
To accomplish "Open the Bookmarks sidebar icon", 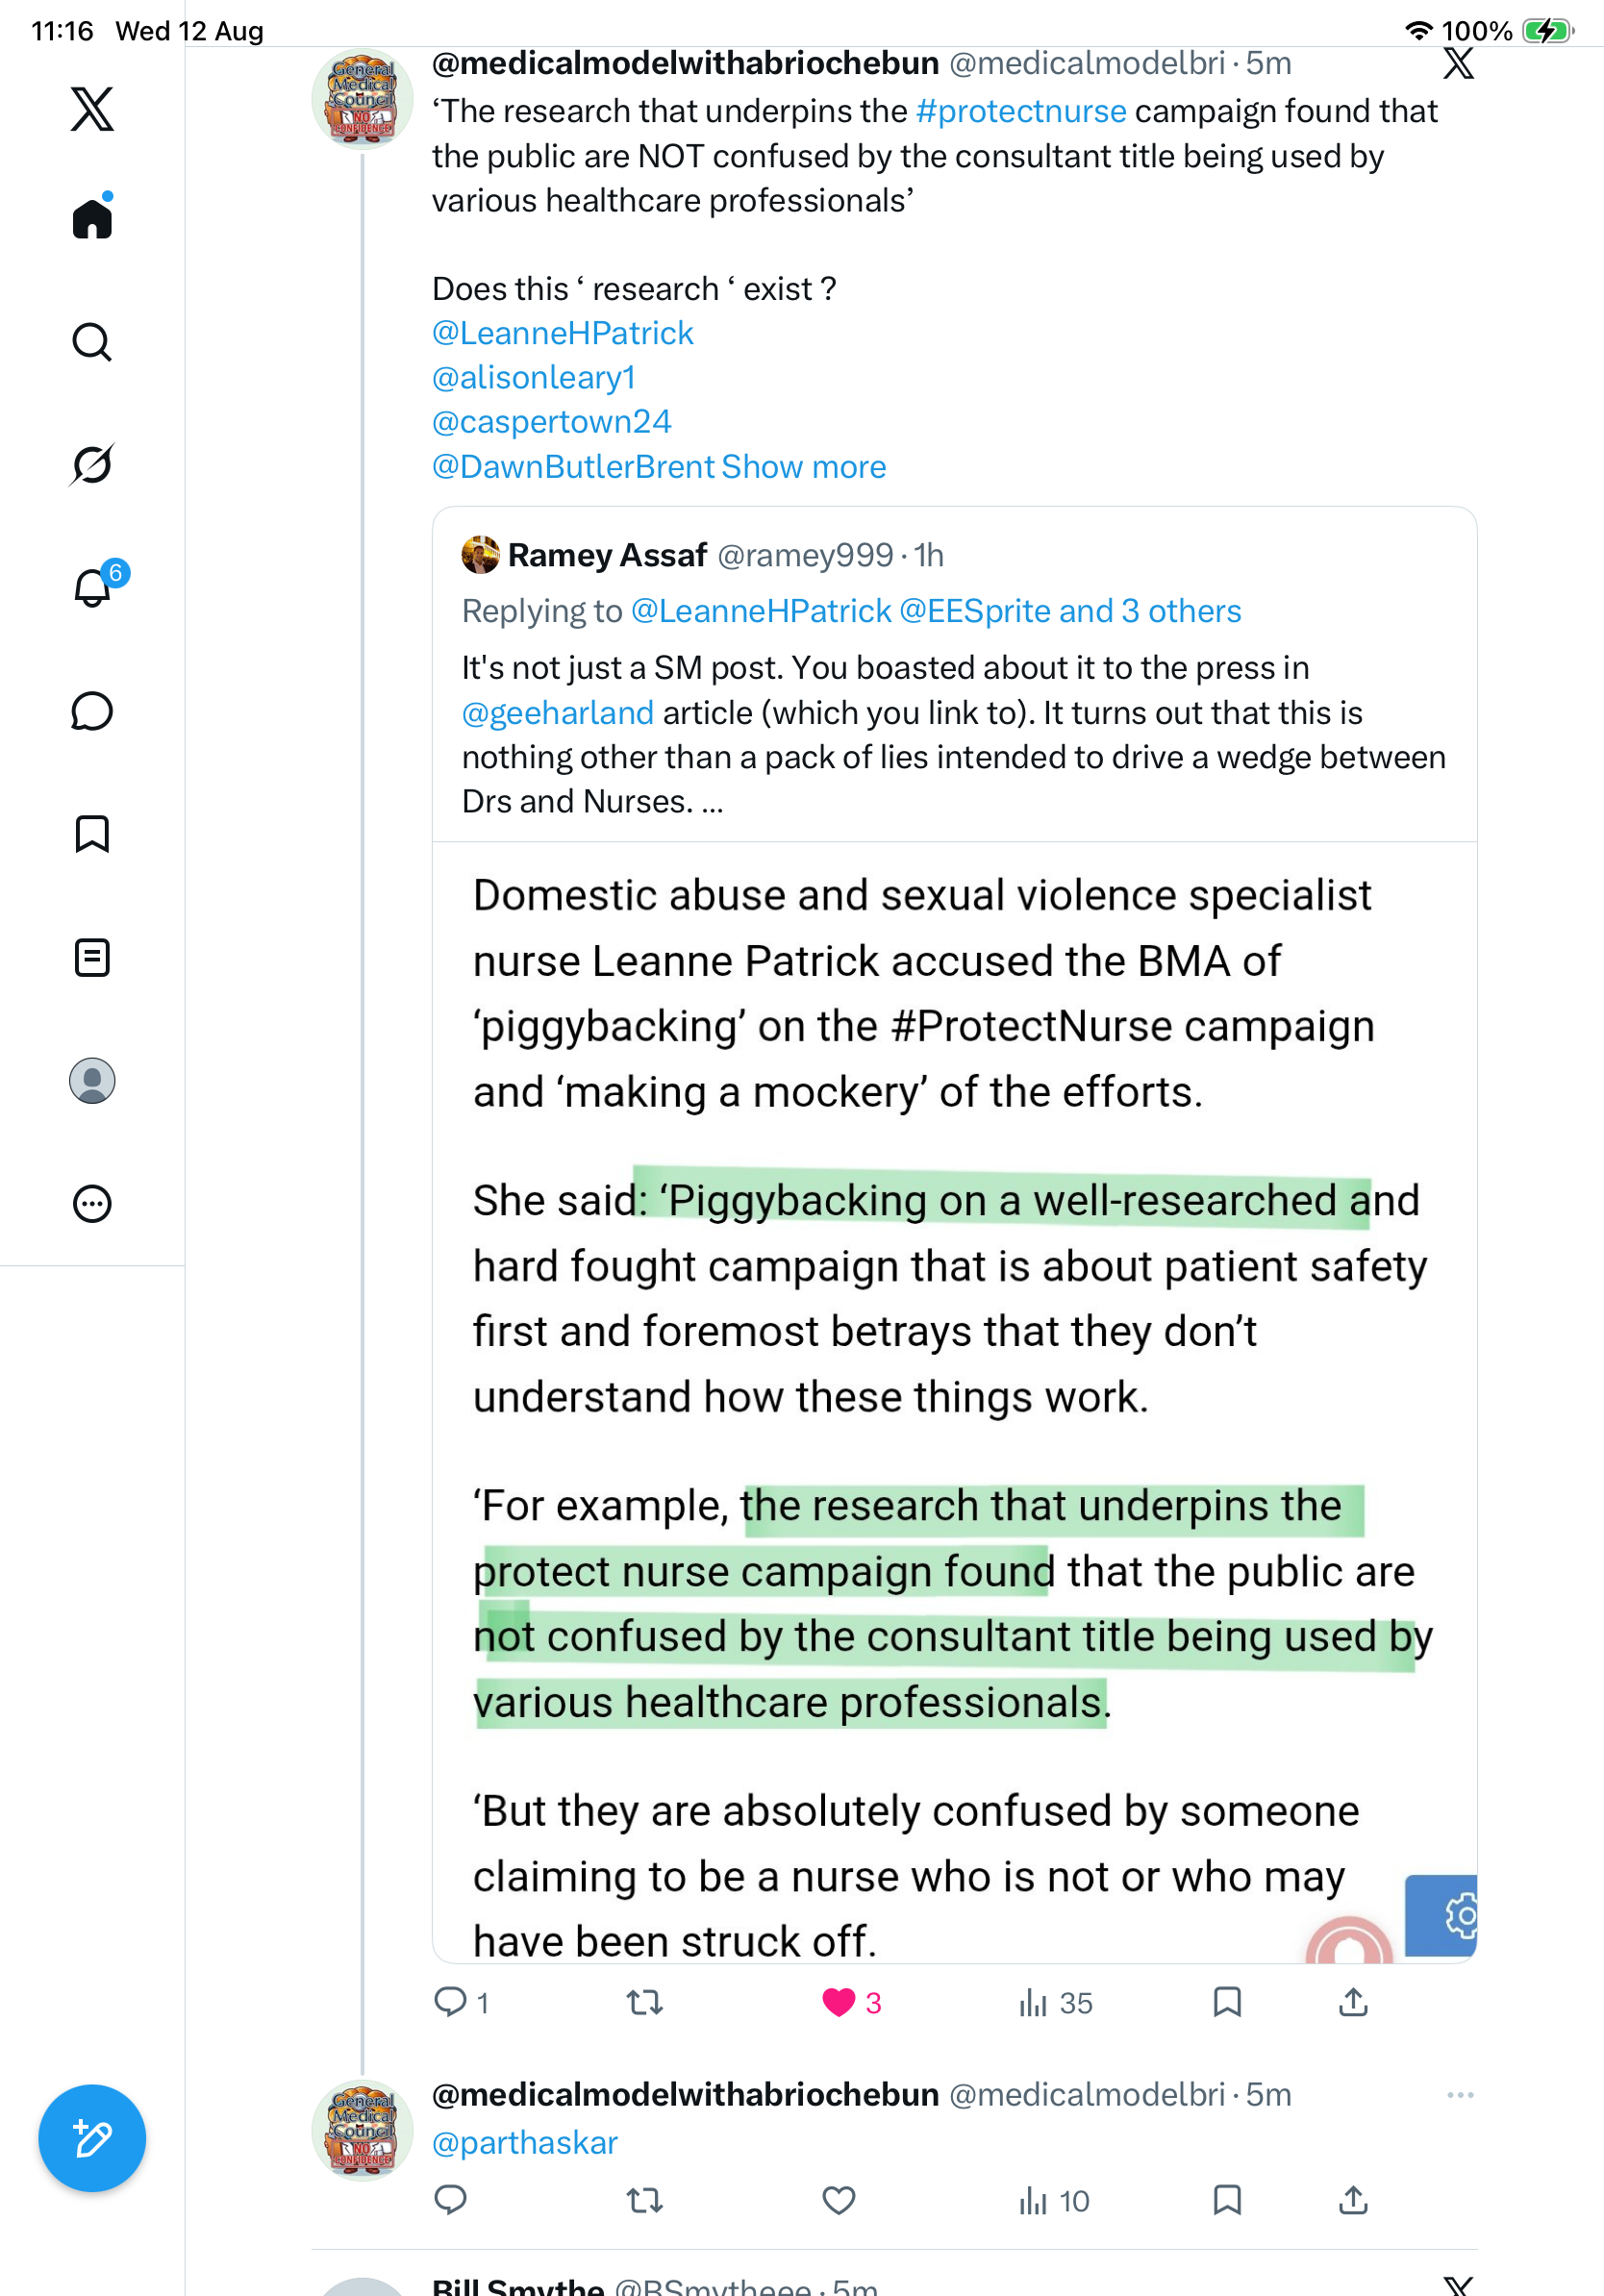I will [92, 834].
